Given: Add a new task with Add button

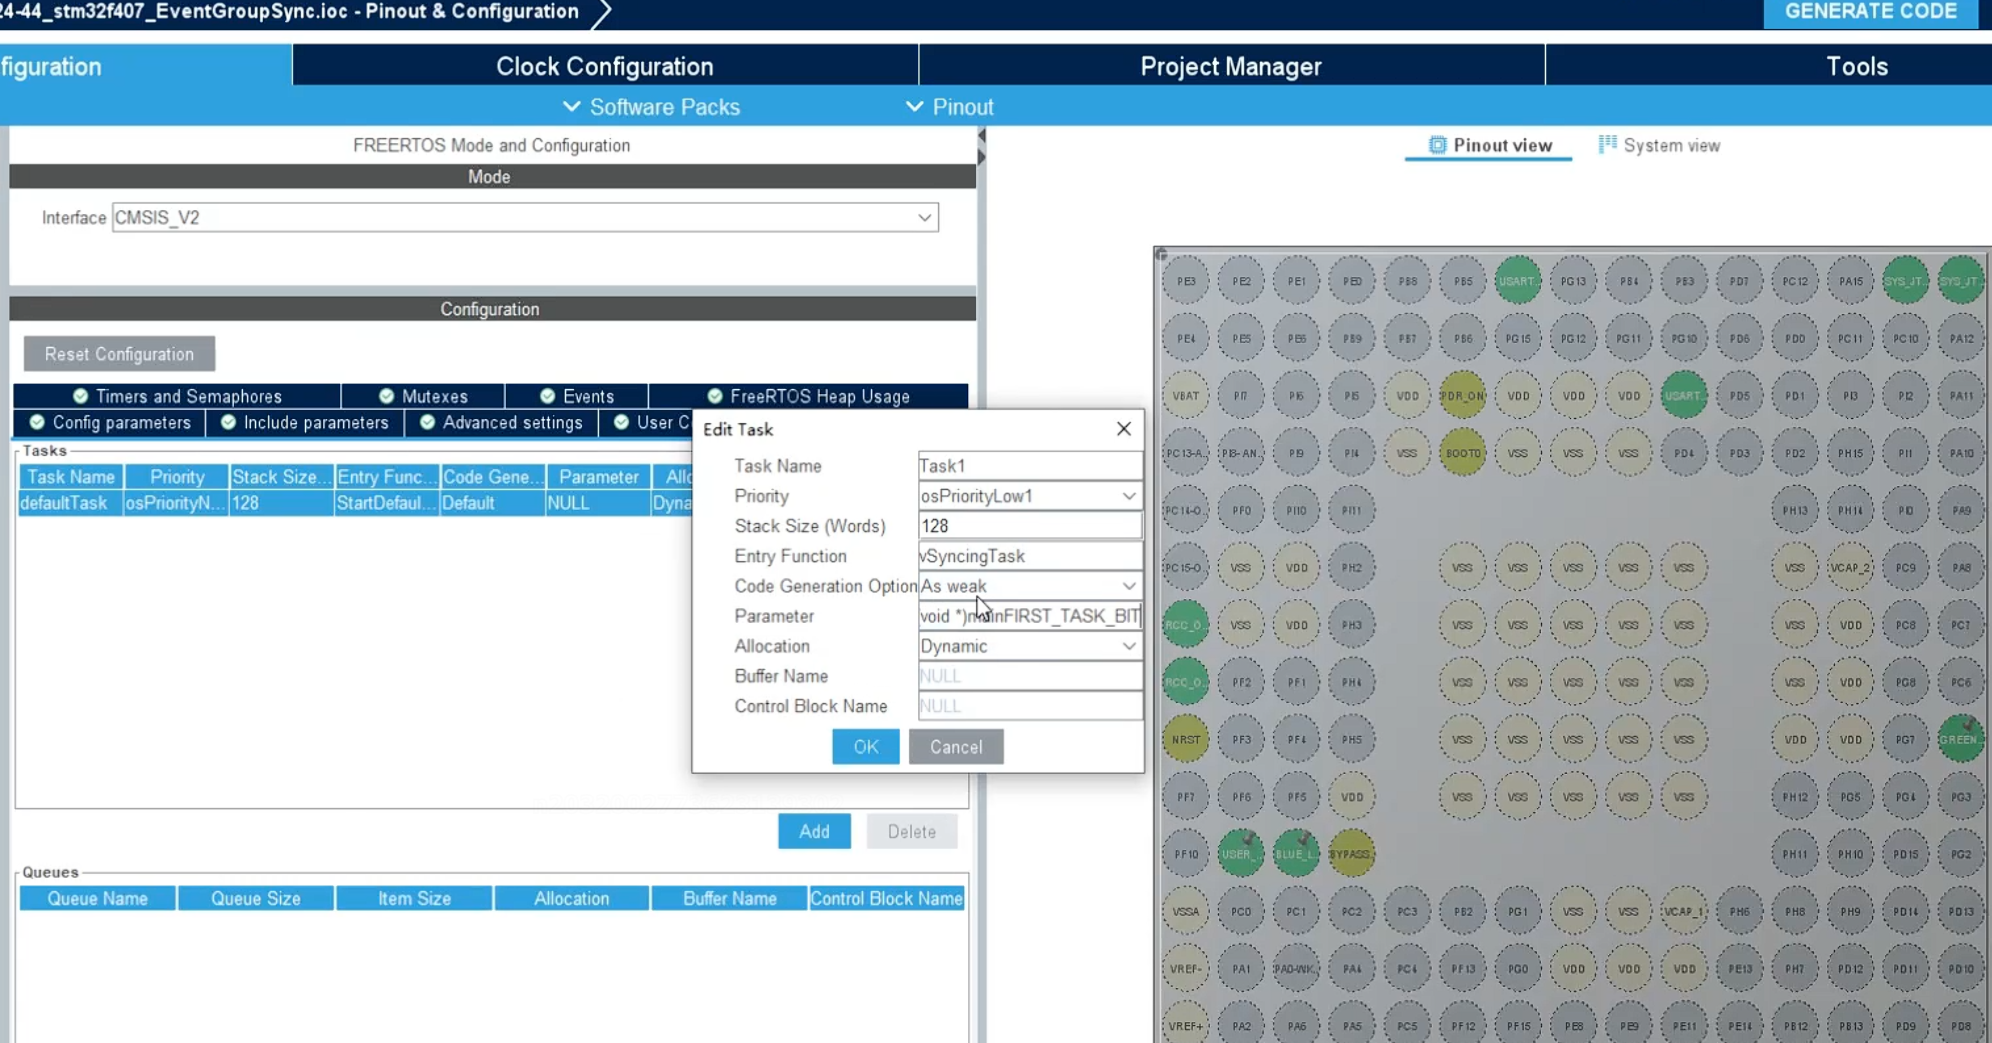Looking at the screenshot, I should (814, 832).
